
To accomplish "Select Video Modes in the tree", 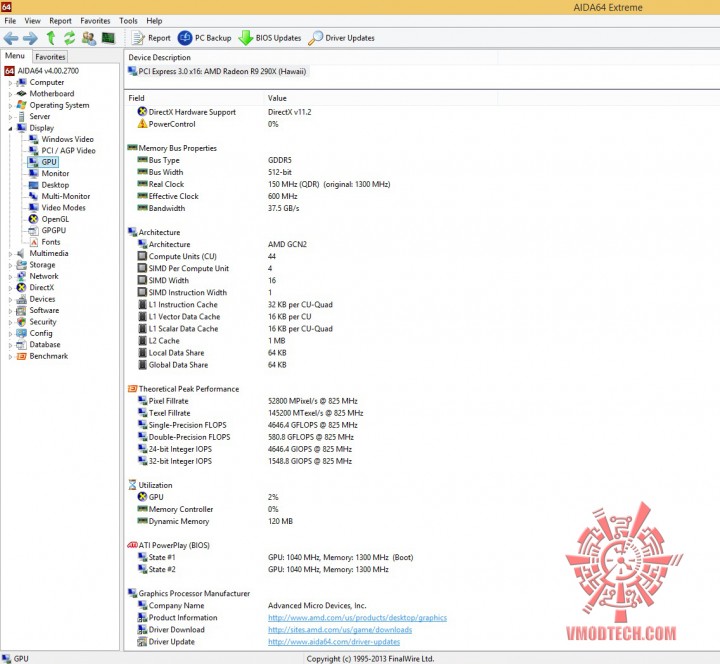I will [63, 208].
